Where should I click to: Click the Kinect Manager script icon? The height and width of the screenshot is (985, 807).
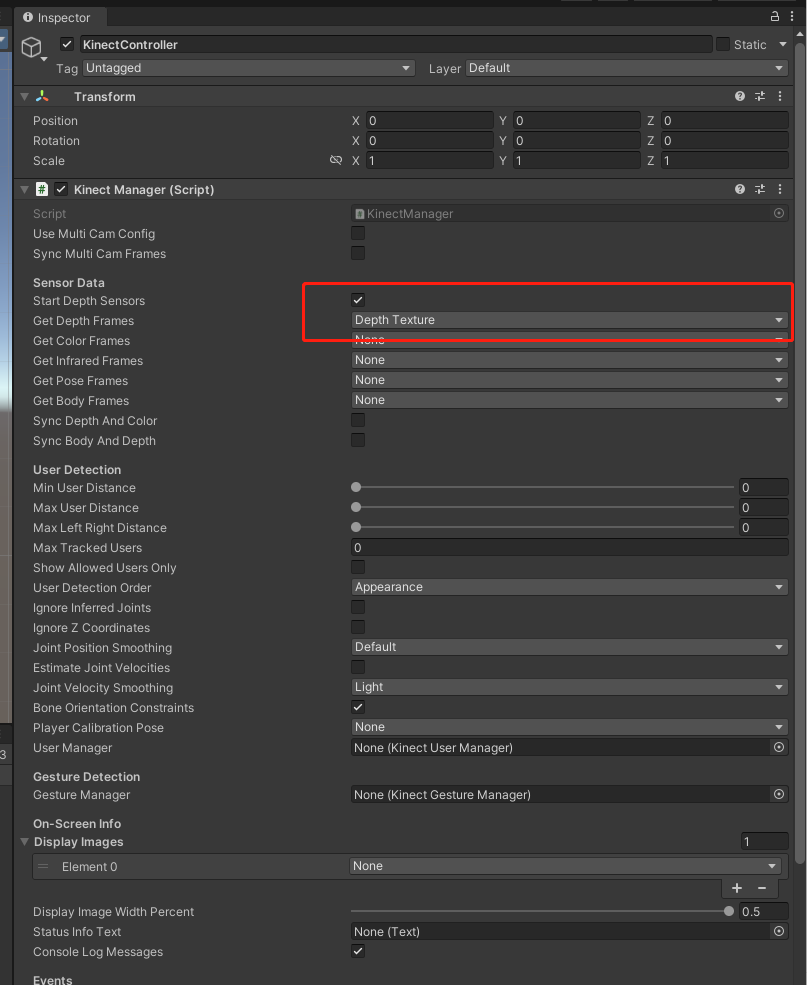41,189
